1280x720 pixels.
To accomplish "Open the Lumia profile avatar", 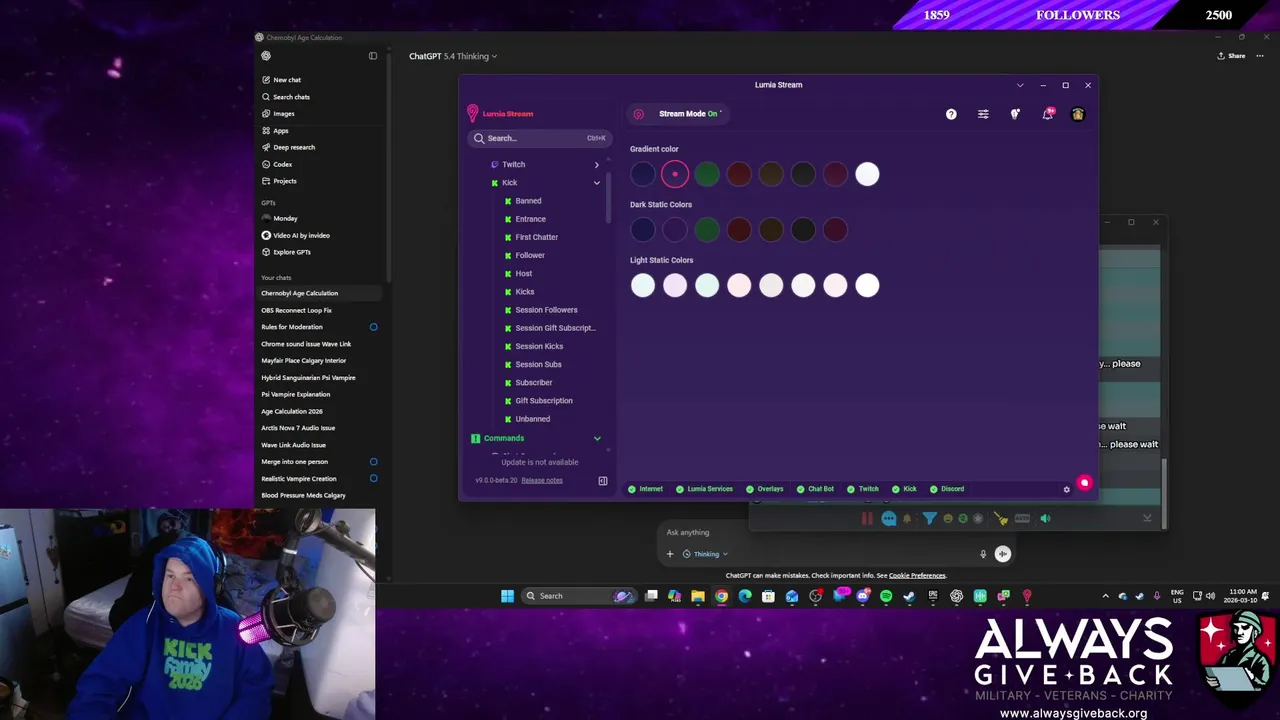I will (x=1078, y=114).
